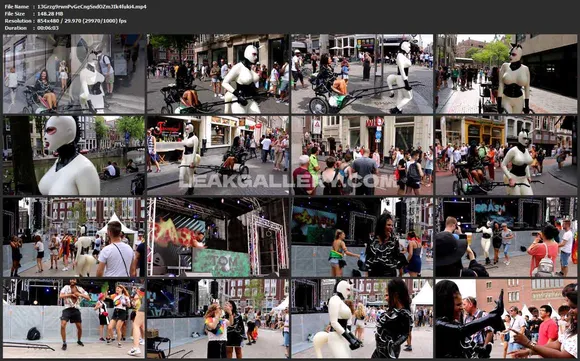This screenshot has height=361, width=580.
Task: Open thumbnail of spectator crowd watching street
Action: 362,155
